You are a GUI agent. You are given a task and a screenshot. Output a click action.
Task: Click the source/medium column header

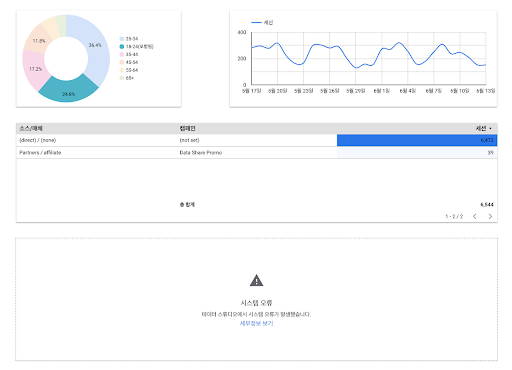pyautogui.click(x=31, y=128)
